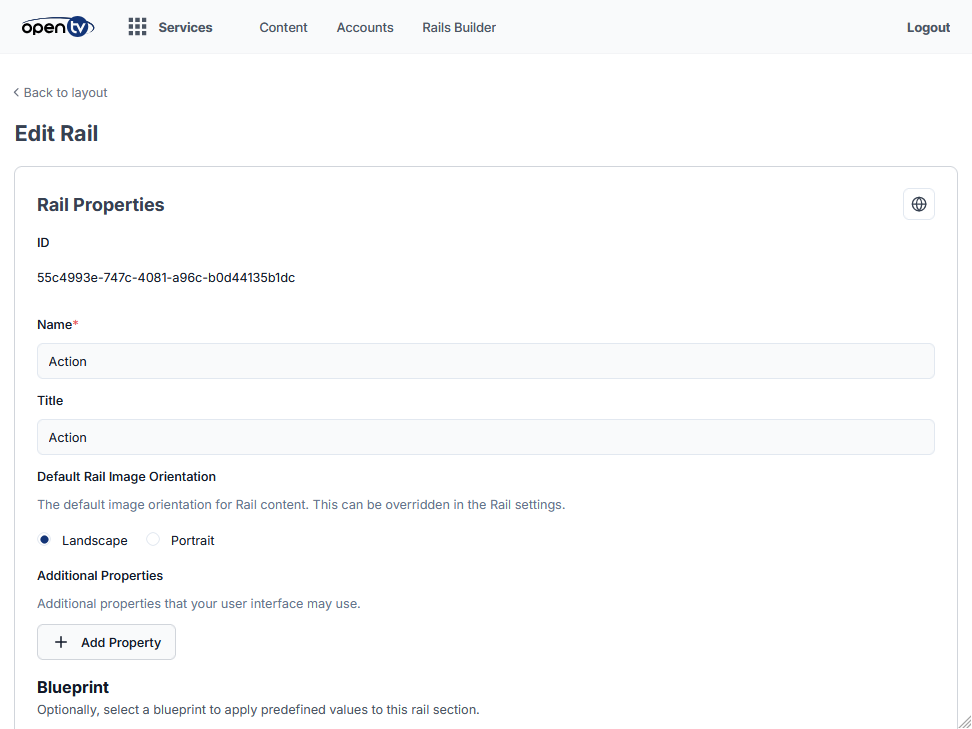Image resolution: width=972 pixels, height=729 pixels.
Task: Click the Logout link
Action: click(928, 27)
